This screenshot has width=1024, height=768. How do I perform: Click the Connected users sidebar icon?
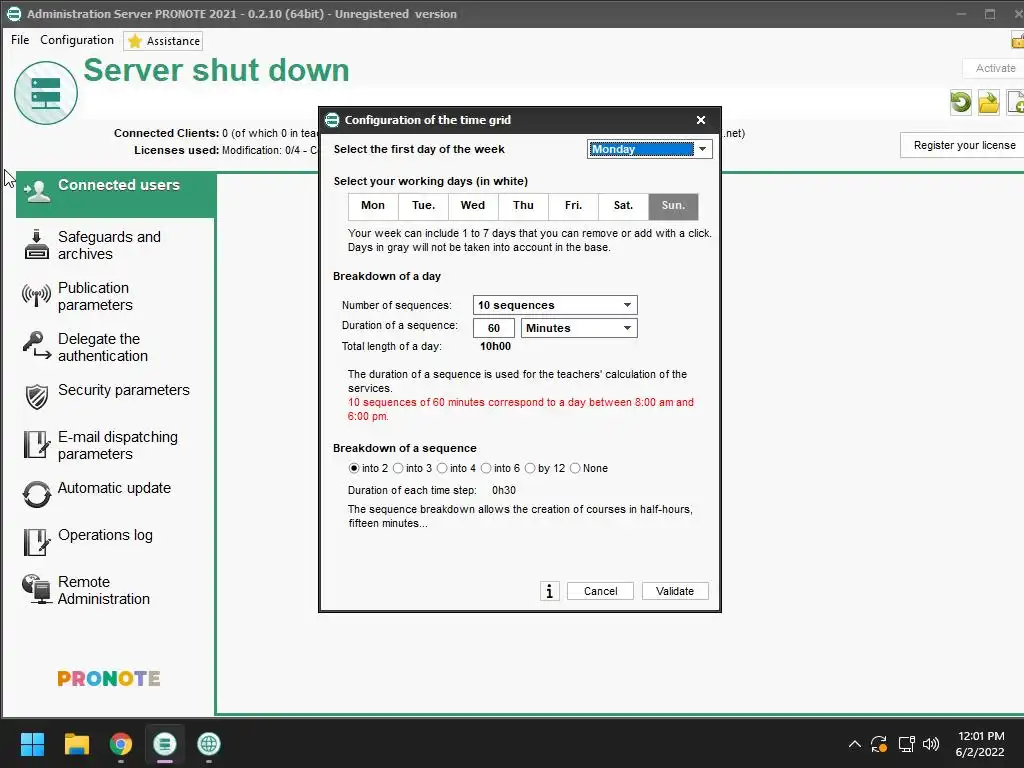click(x=37, y=191)
